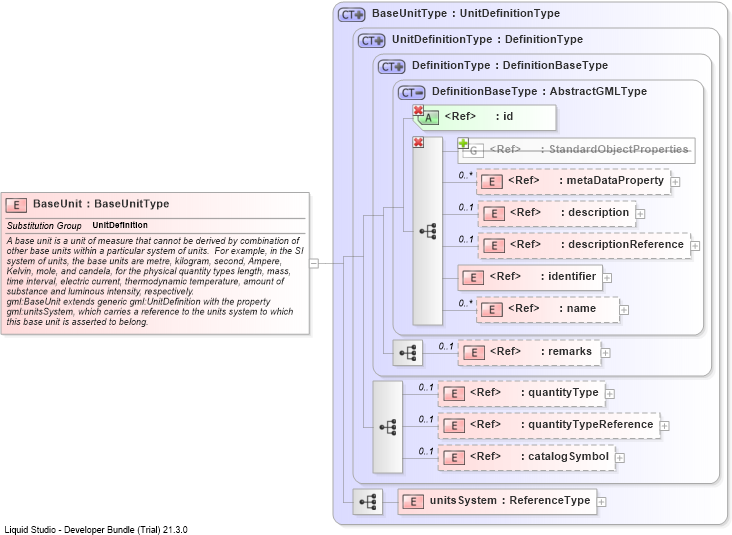The width and height of the screenshot is (732, 535).
Task: Expand the identifier element
Action: 607,278
